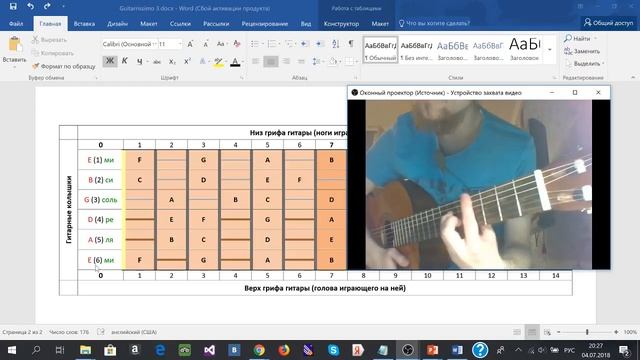The height and width of the screenshot is (360, 640).
Task: Cut selection with Вырезать
Action: click(x=50, y=40)
